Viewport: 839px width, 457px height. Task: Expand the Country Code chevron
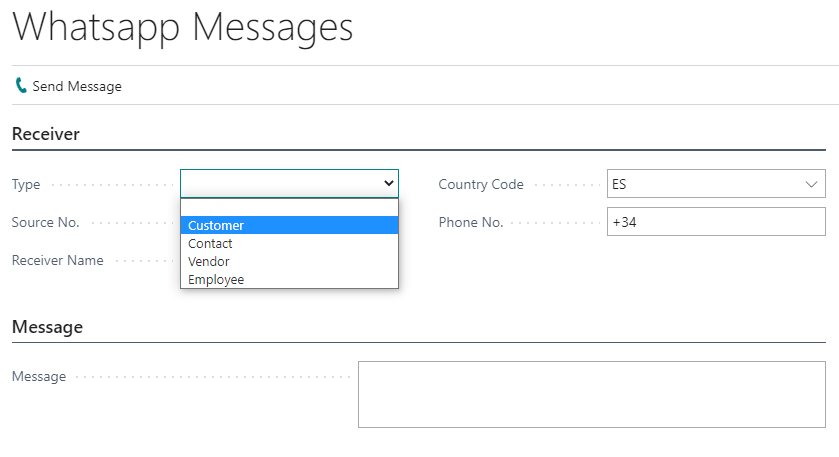tap(811, 184)
